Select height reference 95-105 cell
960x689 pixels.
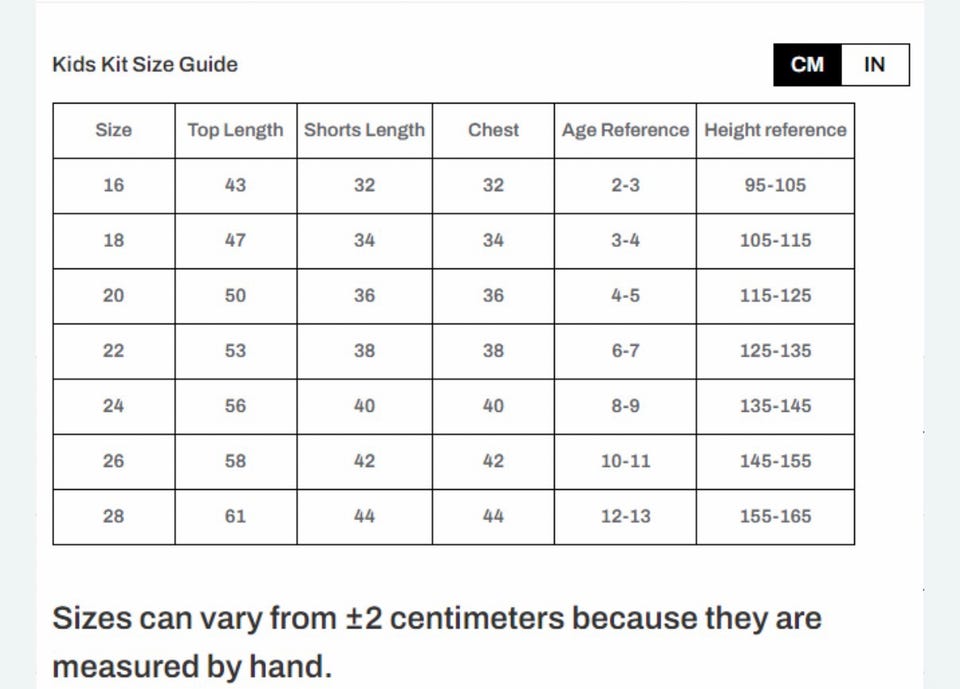click(x=775, y=185)
